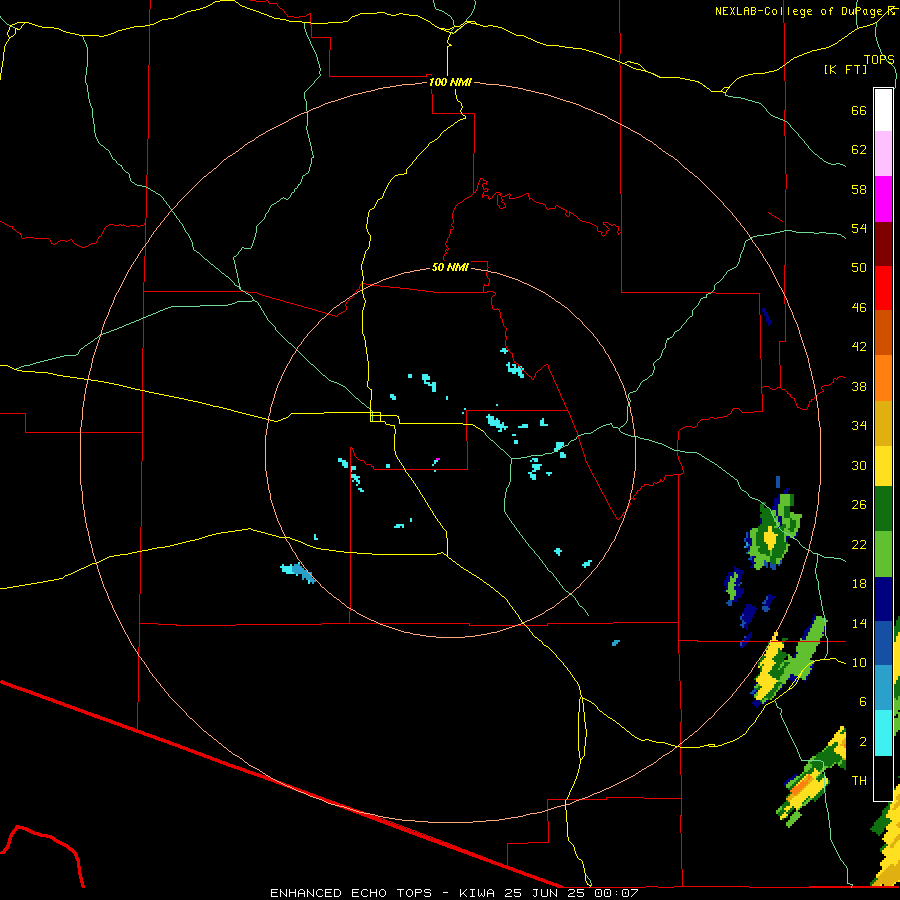Click the 14 legend value
The height and width of the screenshot is (900, 900).
coord(859,623)
